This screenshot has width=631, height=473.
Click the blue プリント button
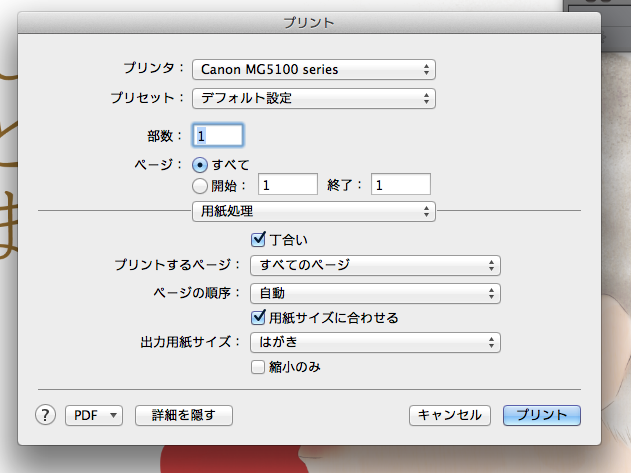point(542,415)
